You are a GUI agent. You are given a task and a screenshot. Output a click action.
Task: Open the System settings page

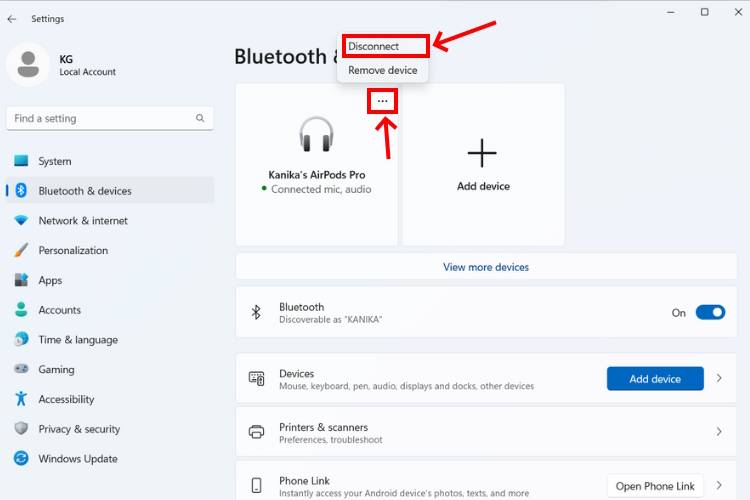(x=110, y=161)
